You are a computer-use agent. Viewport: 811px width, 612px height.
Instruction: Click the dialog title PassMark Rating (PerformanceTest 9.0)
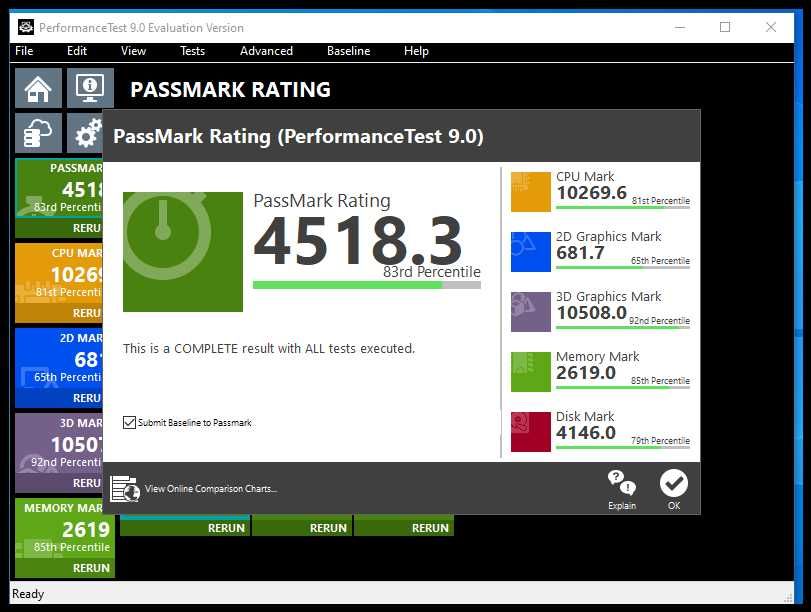[x=298, y=137]
